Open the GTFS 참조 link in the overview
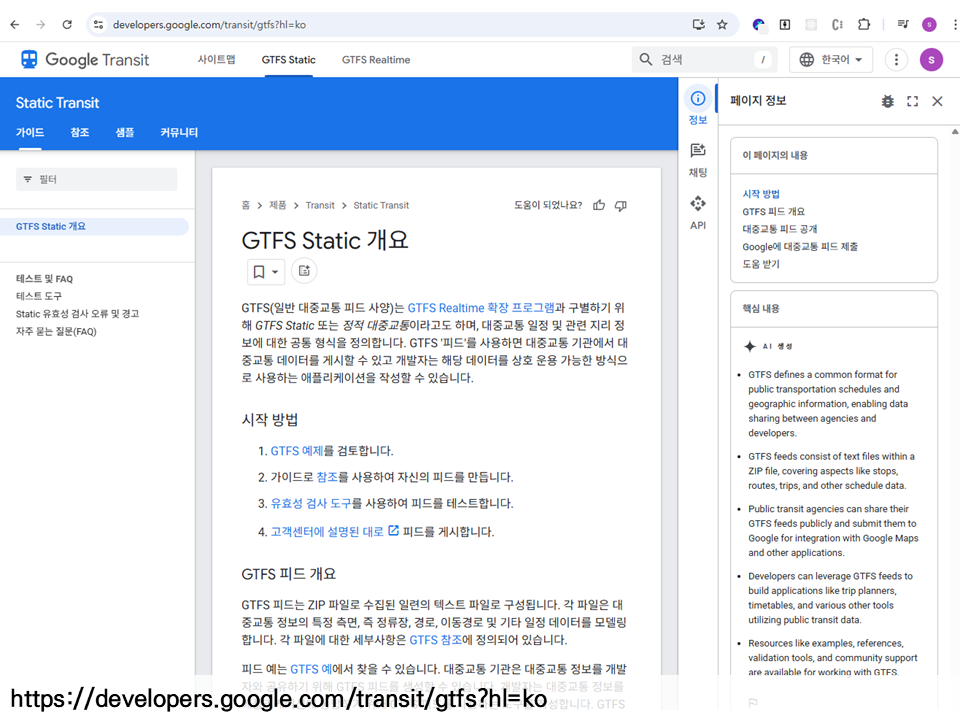Screen dimensions: 960x720 [435, 640]
